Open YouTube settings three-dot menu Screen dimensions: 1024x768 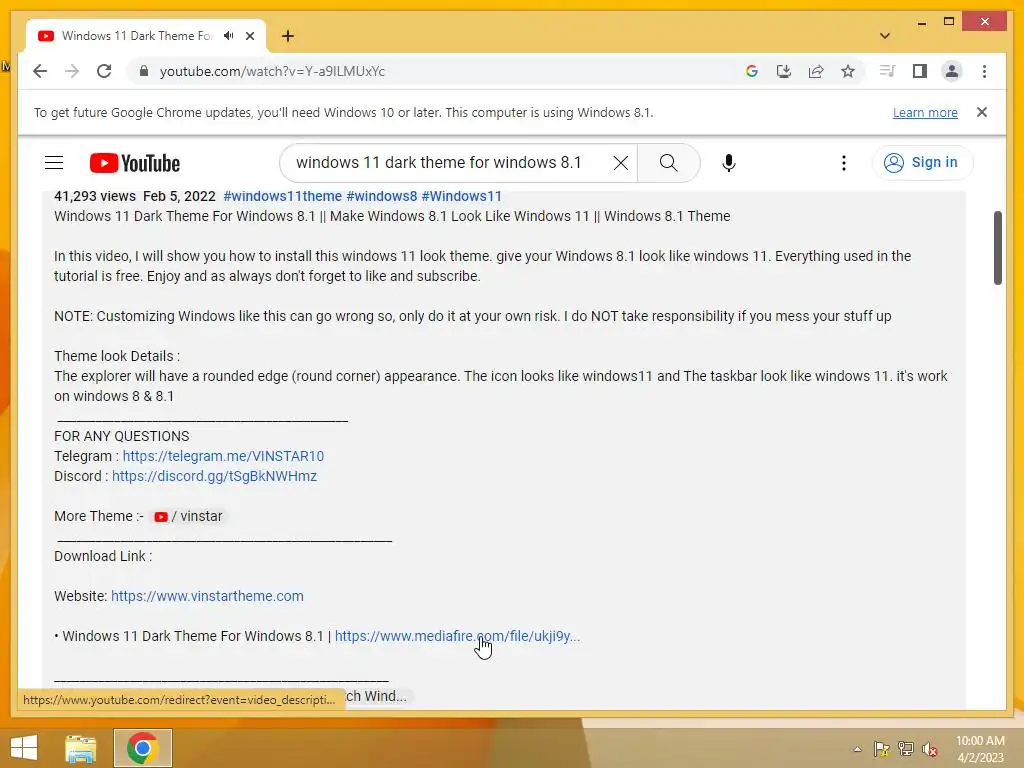[x=844, y=163]
